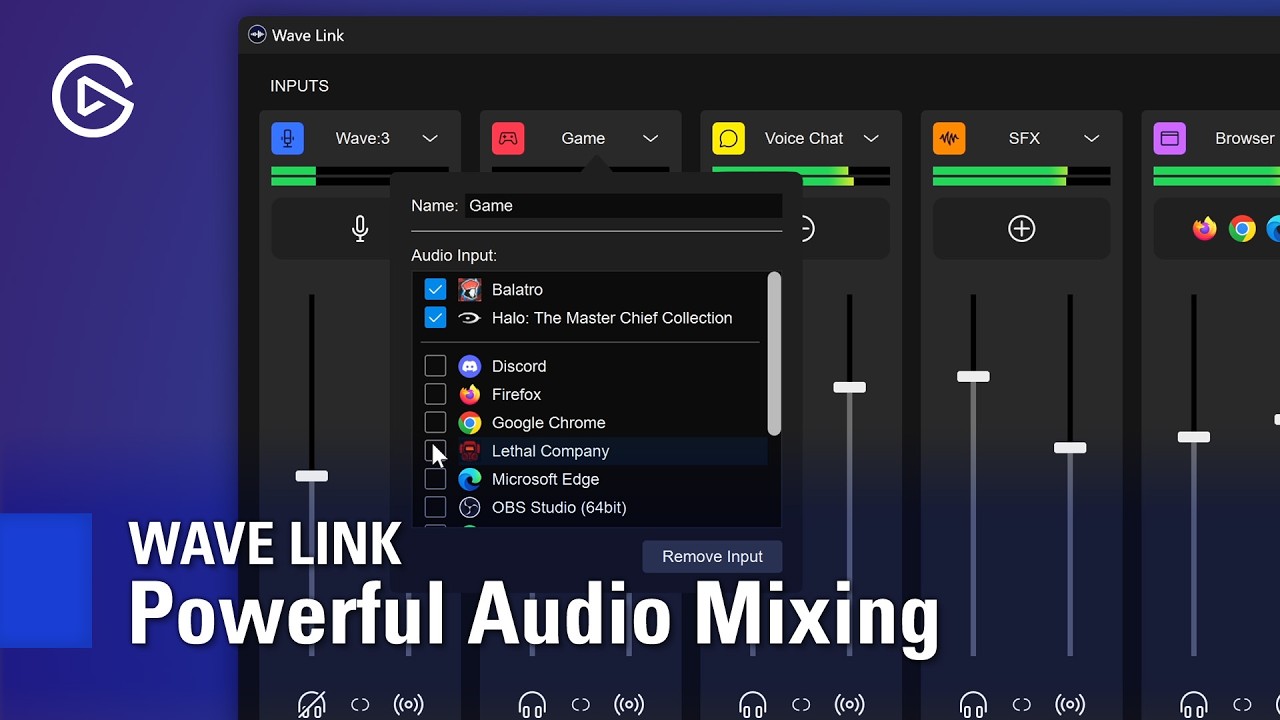Tick the Google Chrome checkbox
Screen dimensions: 1280x720
(x=435, y=422)
